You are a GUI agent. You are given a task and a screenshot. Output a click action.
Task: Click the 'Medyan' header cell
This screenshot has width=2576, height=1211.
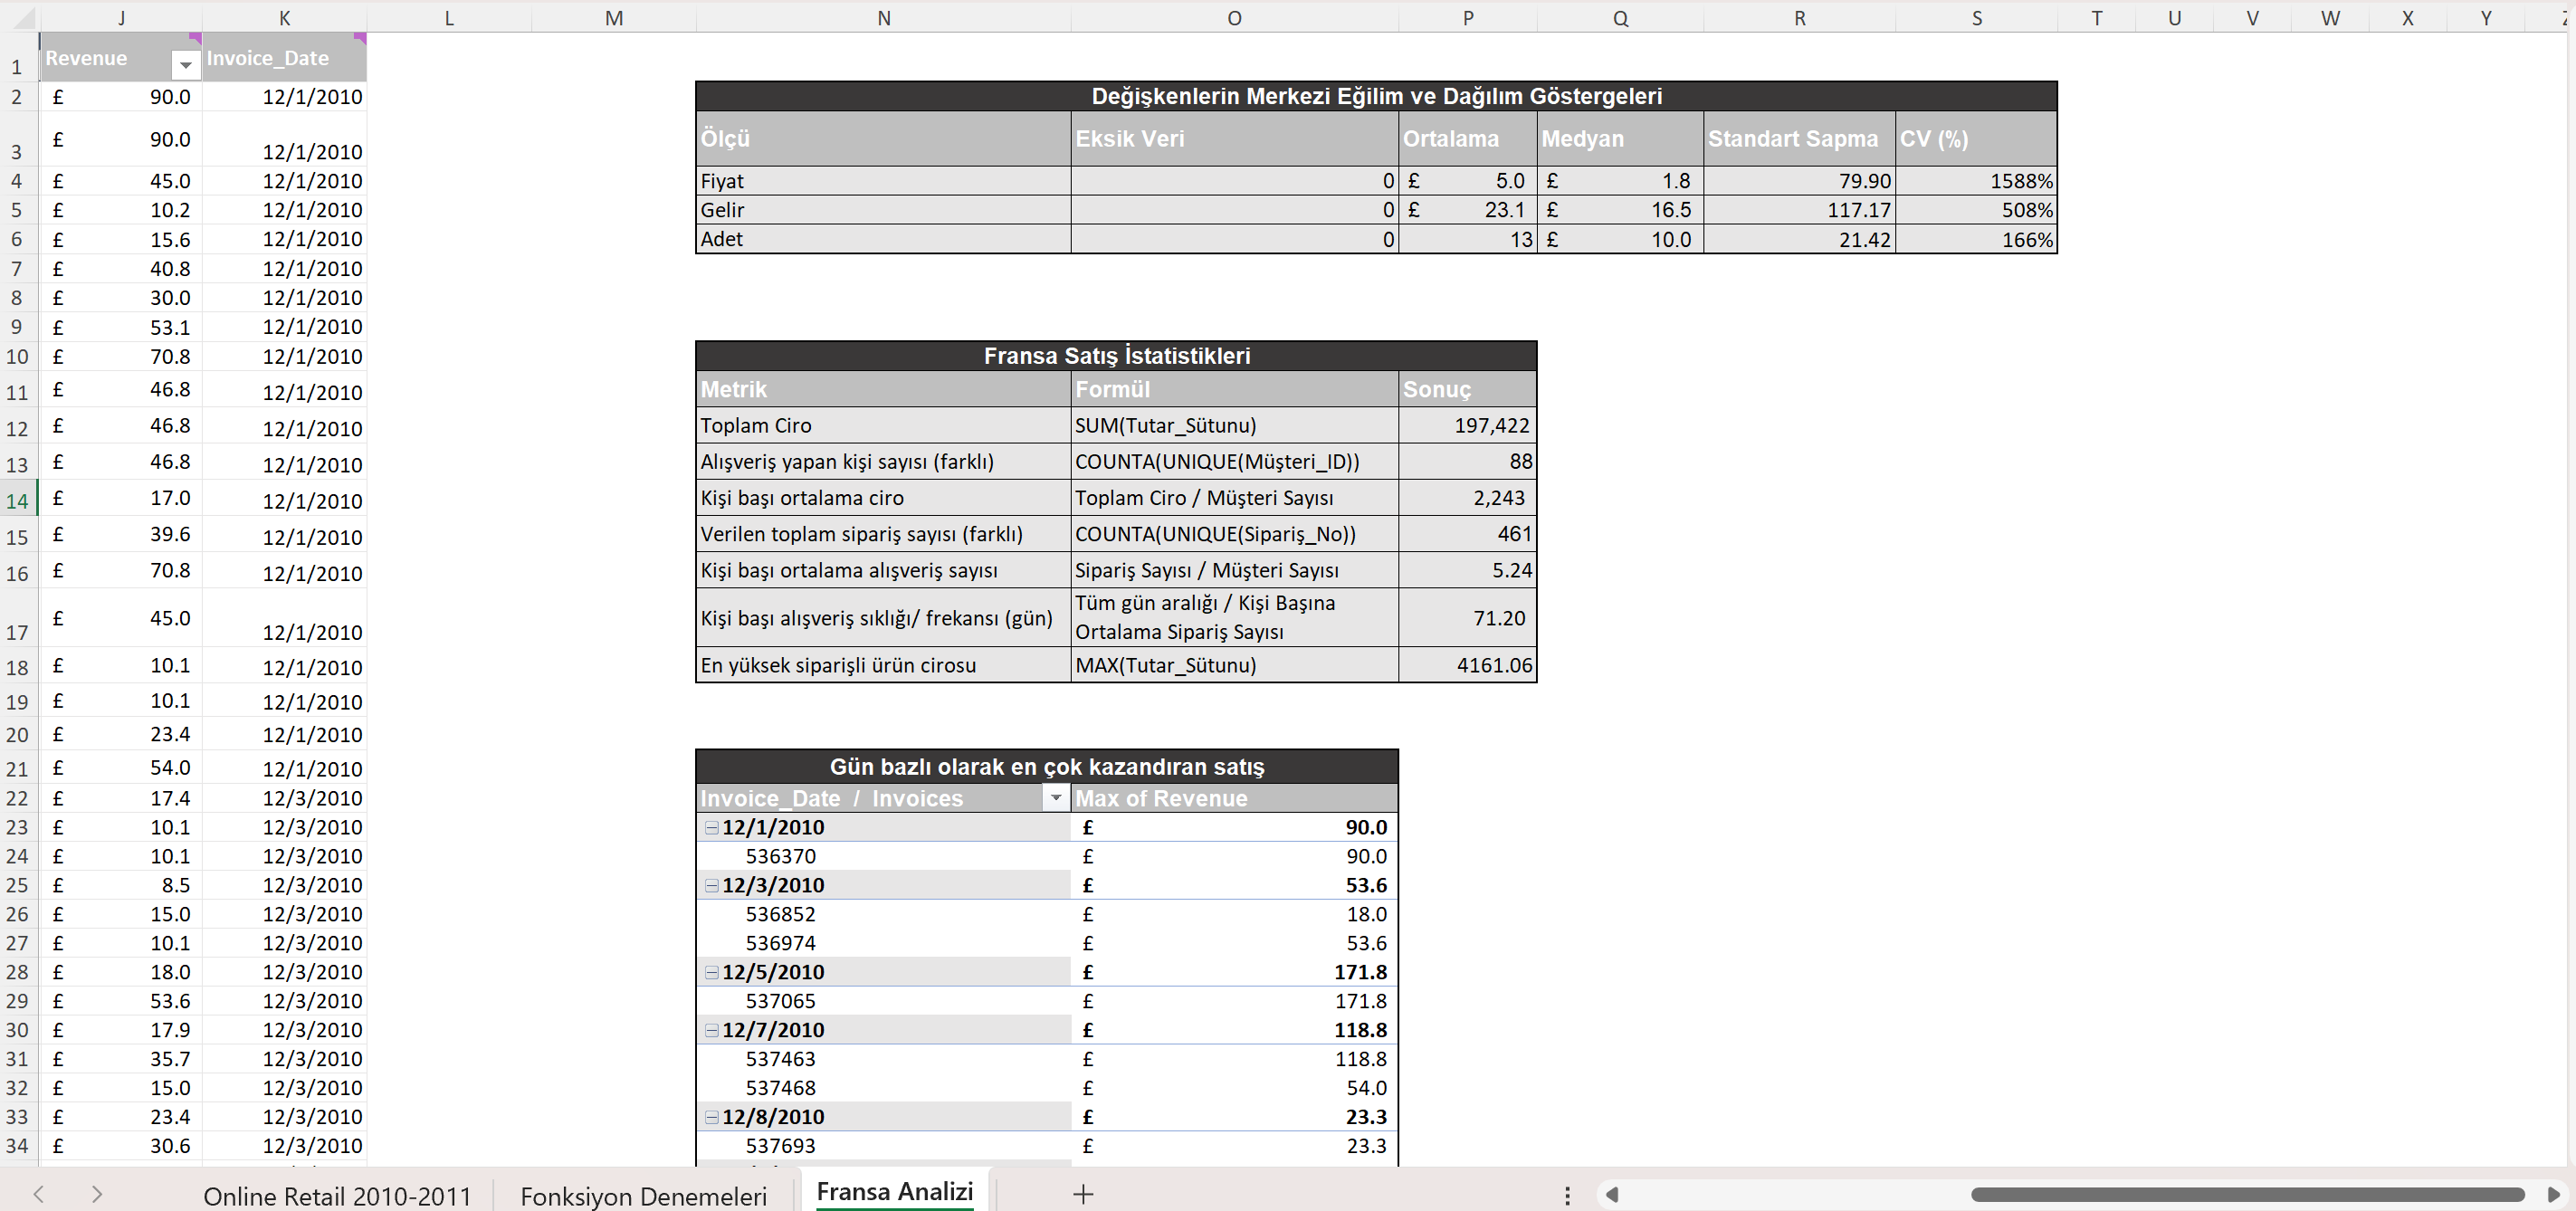coord(1620,138)
